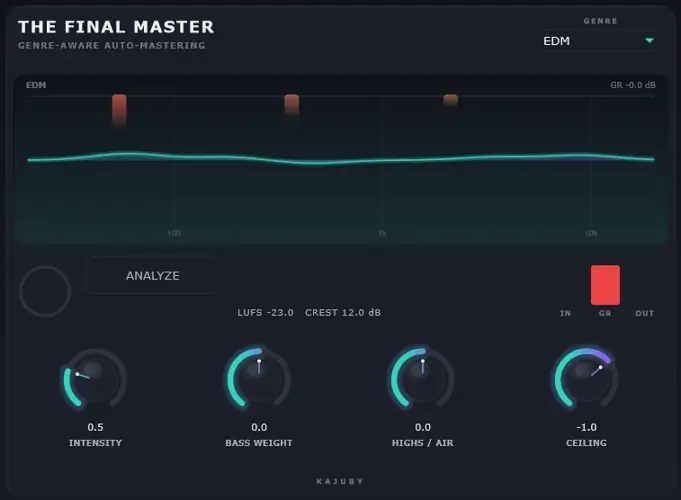
Task: Click the Highs / Air value 0.0
Action: coord(423,427)
